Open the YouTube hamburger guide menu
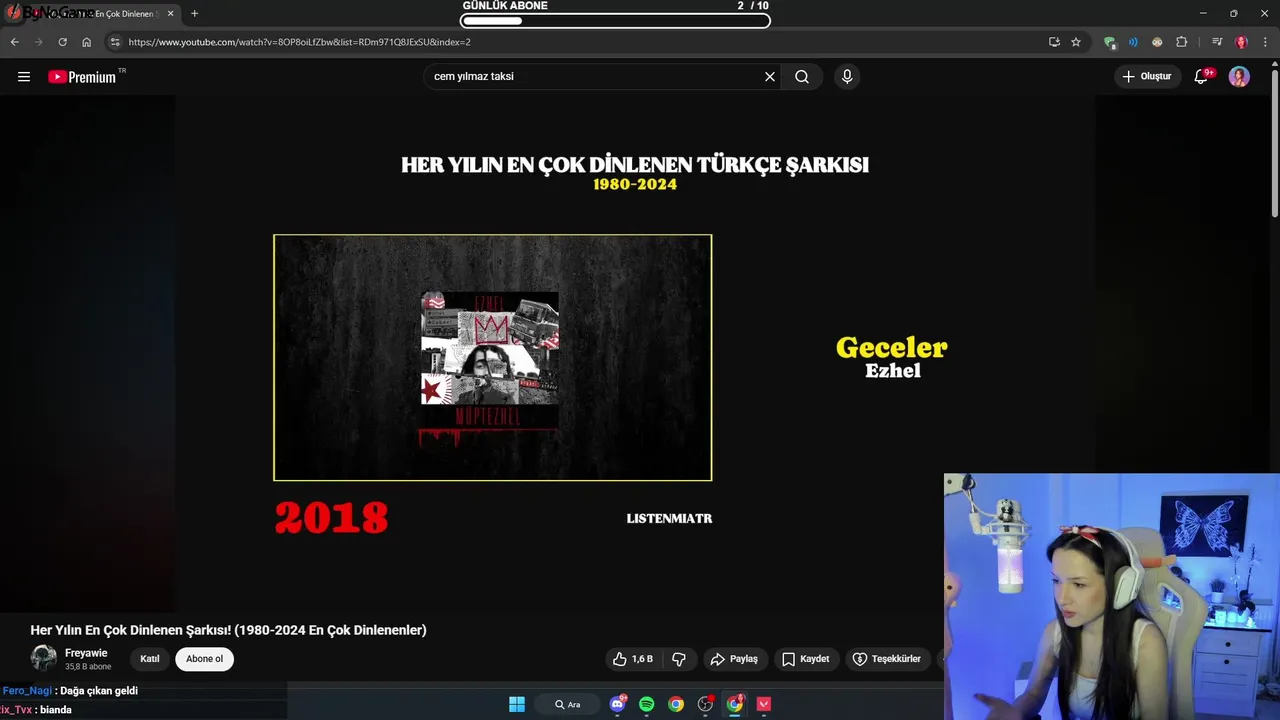The width and height of the screenshot is (1280, 720). (x=24, y=77)
